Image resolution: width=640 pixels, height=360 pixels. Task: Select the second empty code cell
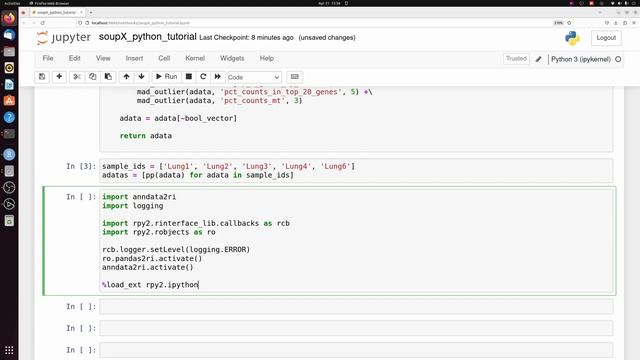click(356, 328)
